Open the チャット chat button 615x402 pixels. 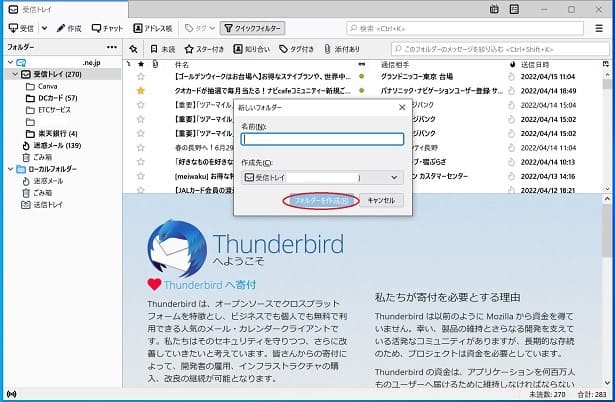(x=107, y=28)
